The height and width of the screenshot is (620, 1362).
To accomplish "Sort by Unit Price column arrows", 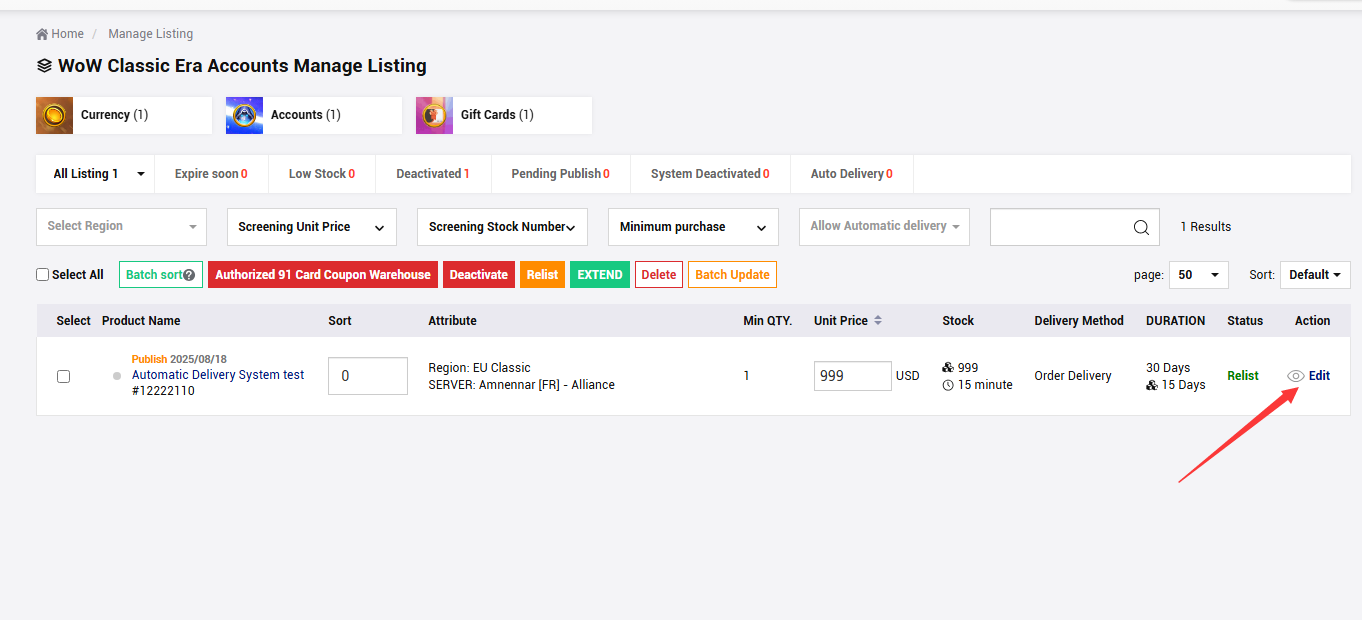I will pos(878,321).
